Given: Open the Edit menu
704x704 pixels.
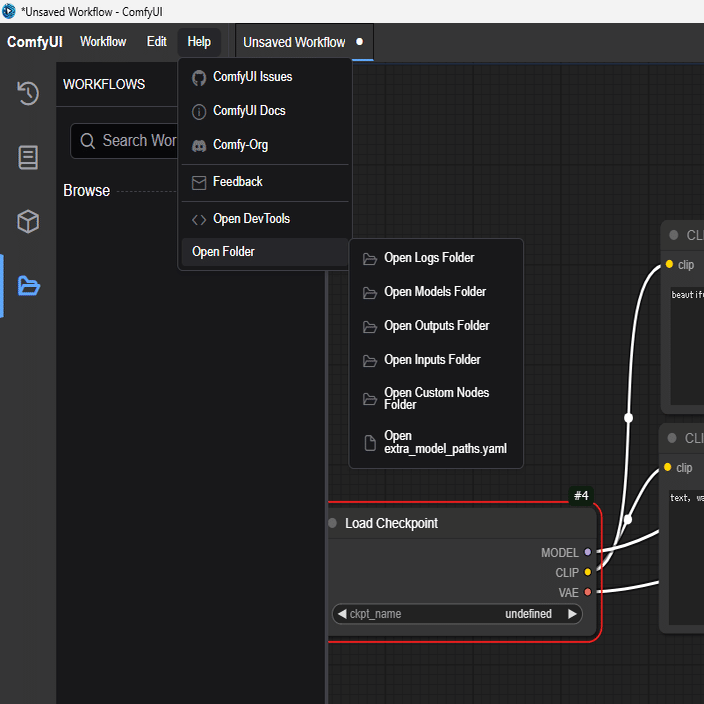Looking at the screenshot, I should point(157,42).
